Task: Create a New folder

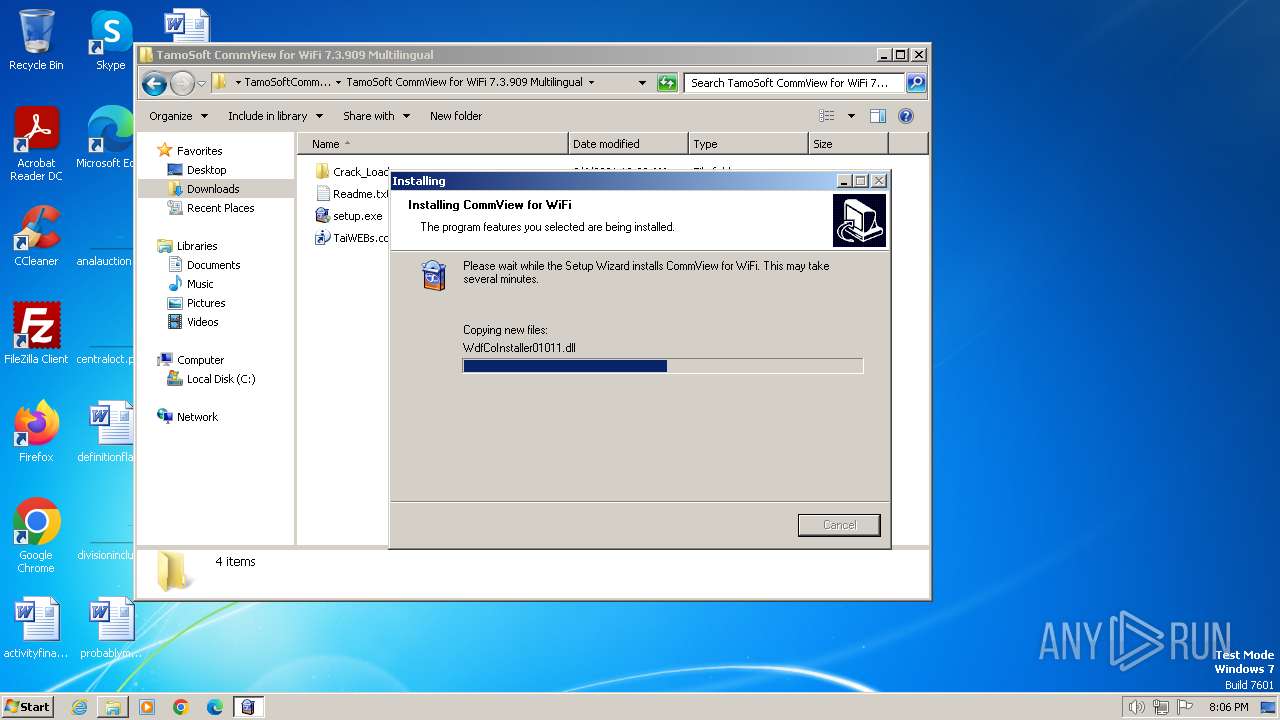Action: pyautogui.click(x=456, y=116)
